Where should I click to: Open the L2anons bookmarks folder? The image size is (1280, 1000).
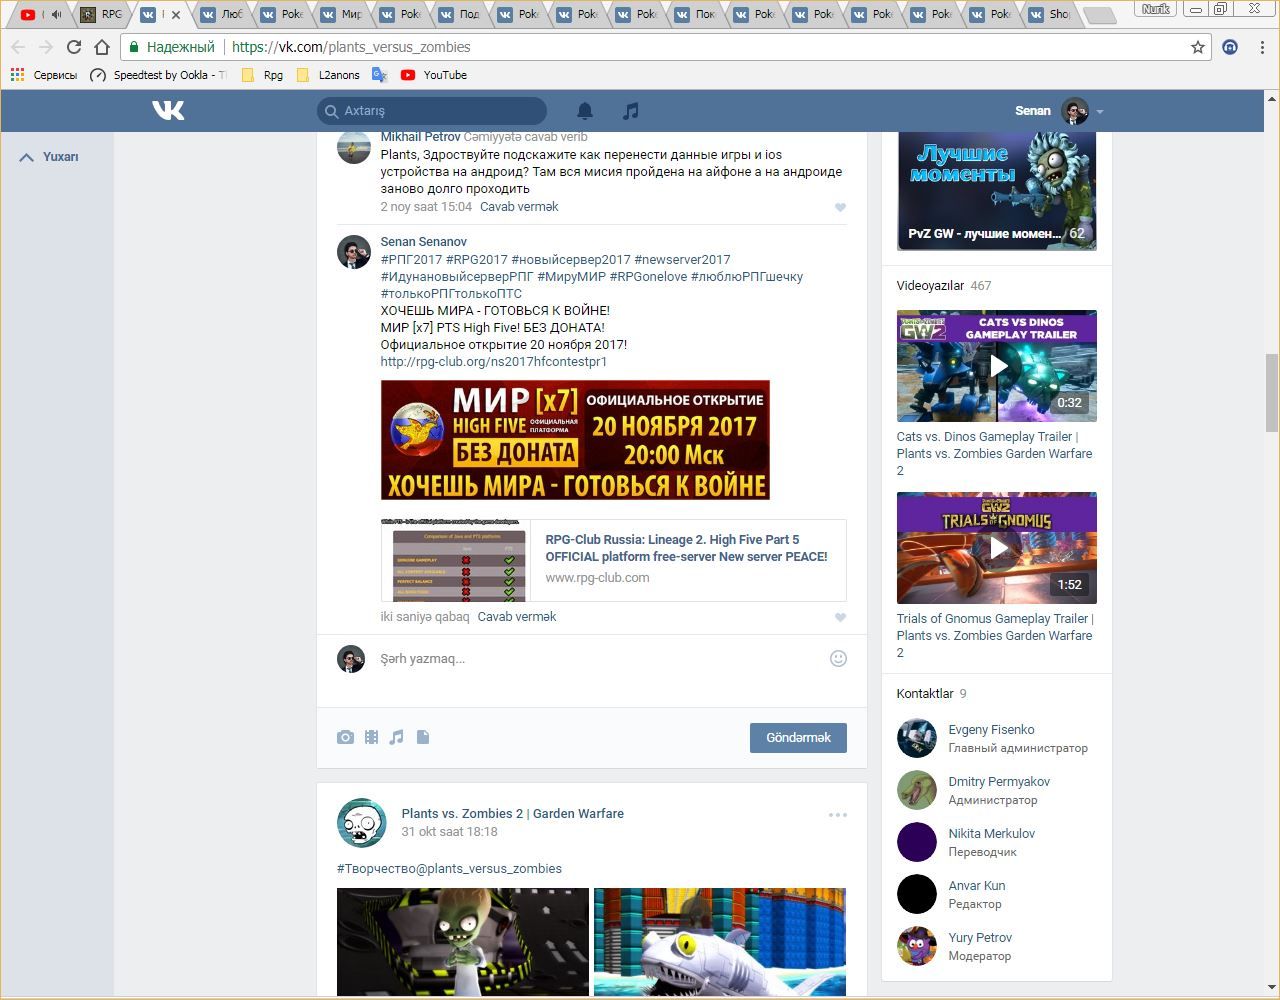tap(328, 75)
